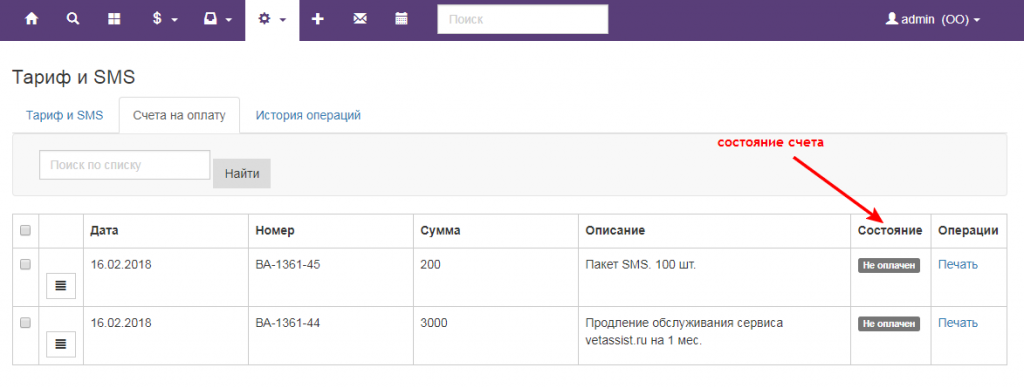The image size is (1024, 388).
Task: Click the Сумма column header
Action: [441, 231]
